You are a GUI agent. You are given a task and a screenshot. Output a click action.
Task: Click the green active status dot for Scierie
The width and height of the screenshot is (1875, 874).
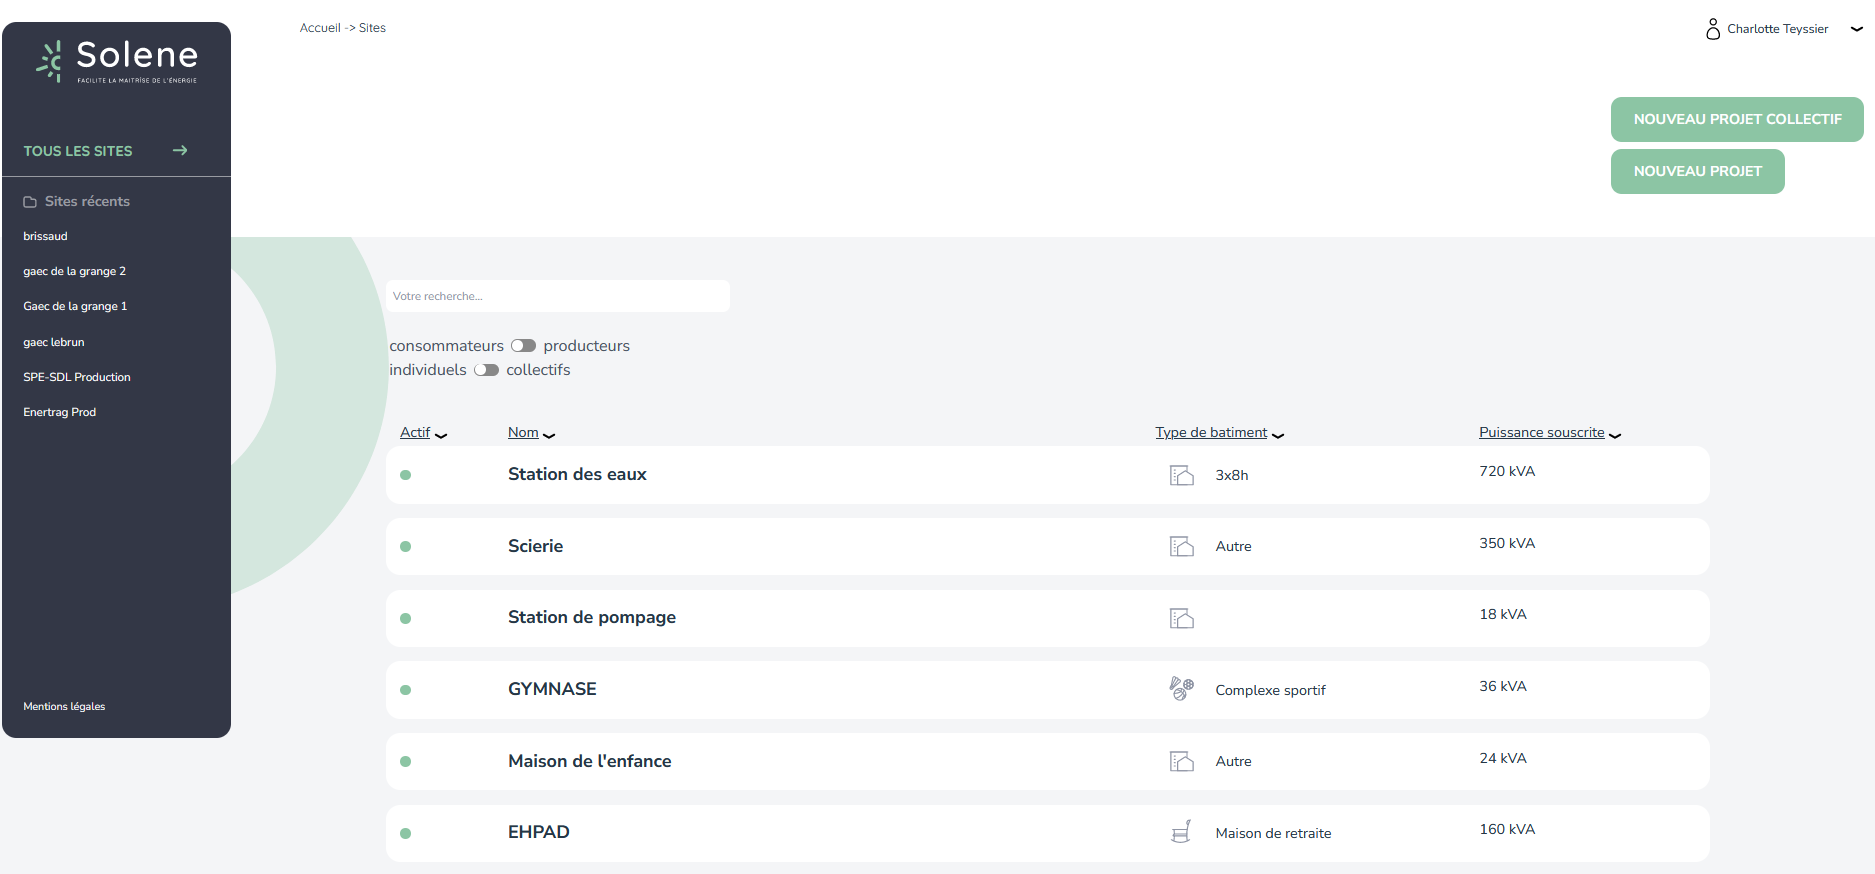pyautogui.click(x=405, y=547)
